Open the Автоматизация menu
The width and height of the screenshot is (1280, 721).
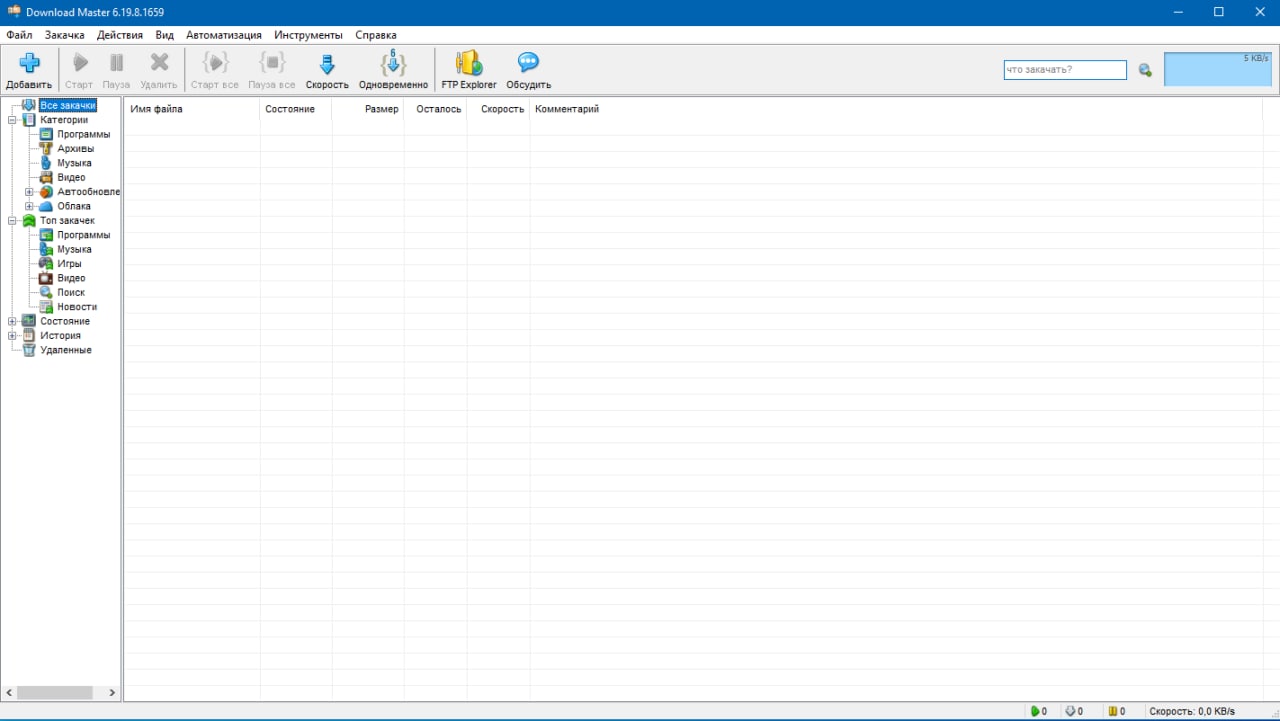click(224, 35)
